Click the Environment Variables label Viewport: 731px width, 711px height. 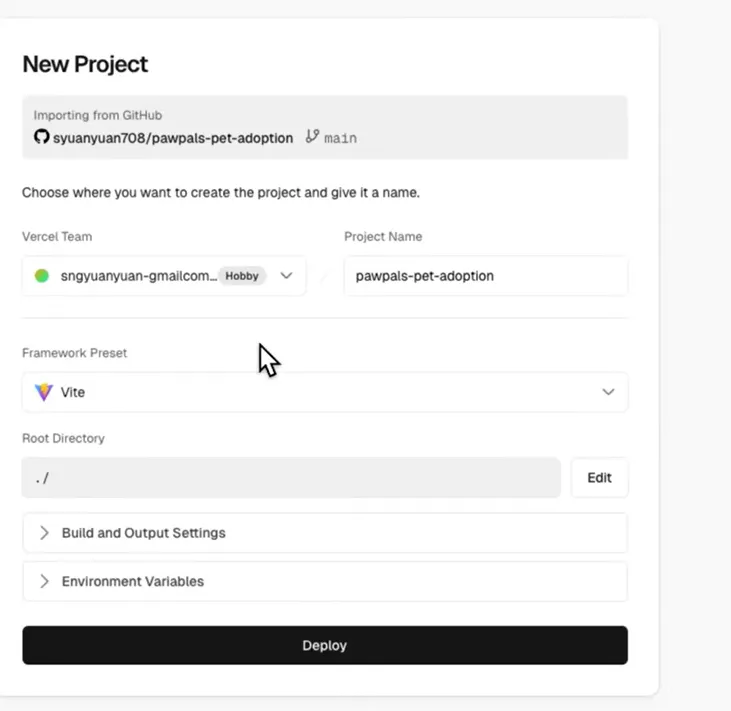click(x=132, y=581)
